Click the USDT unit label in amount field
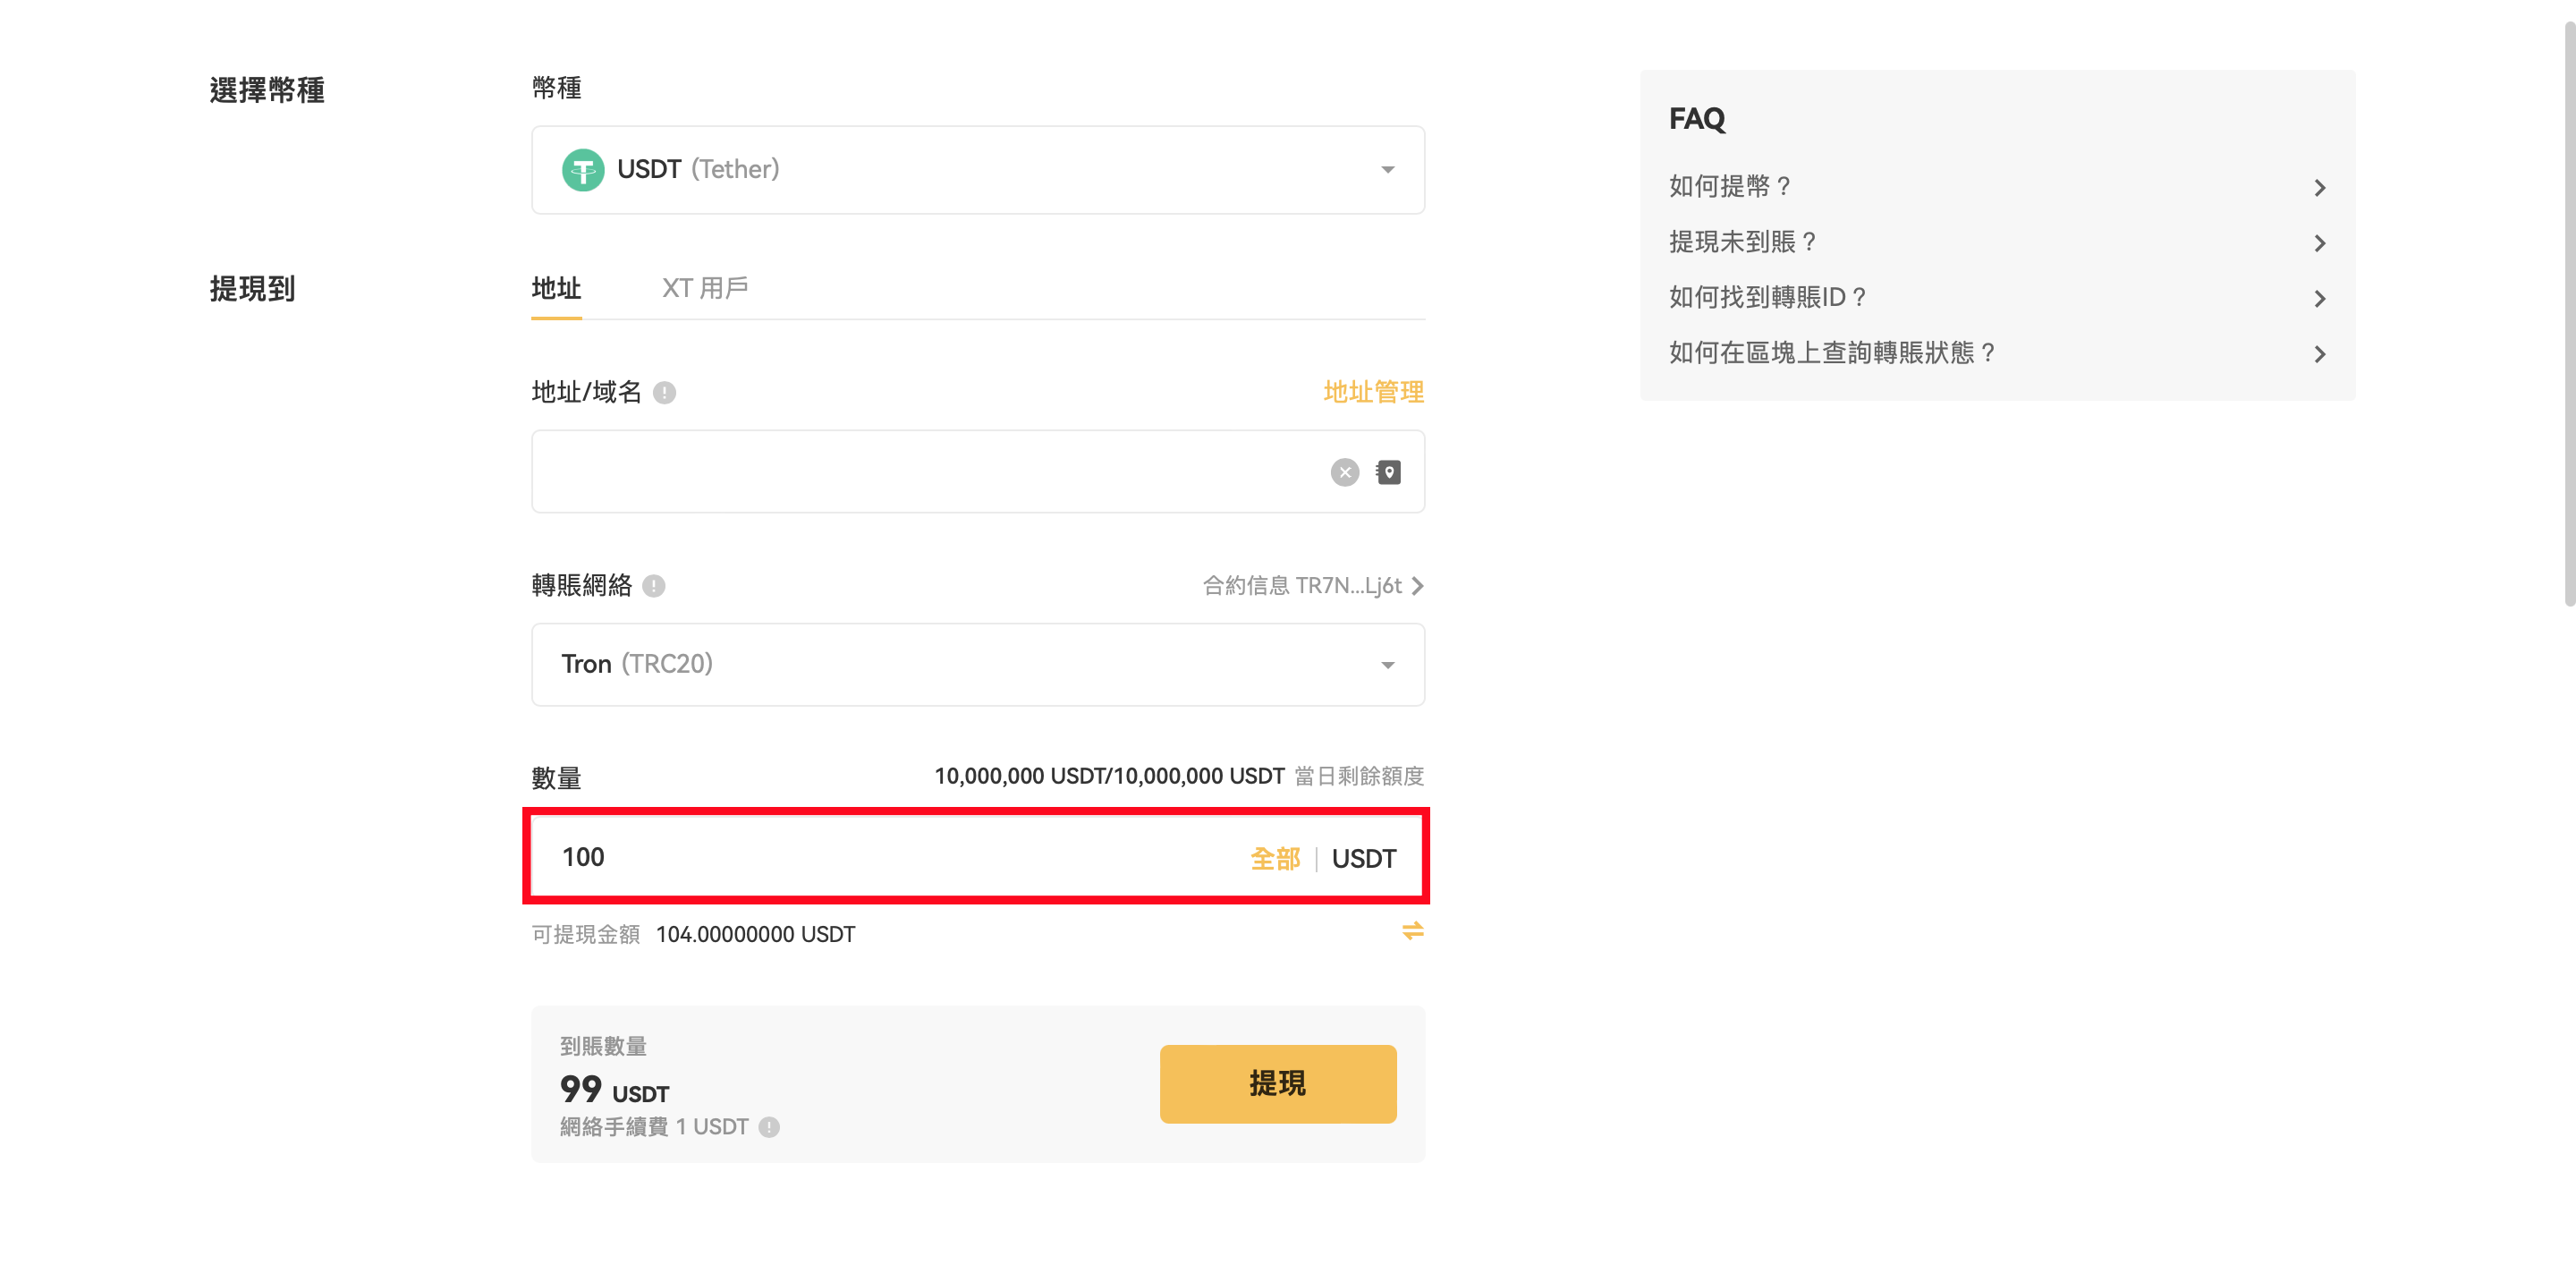 pyautogui.click(x=1363, y=859)
